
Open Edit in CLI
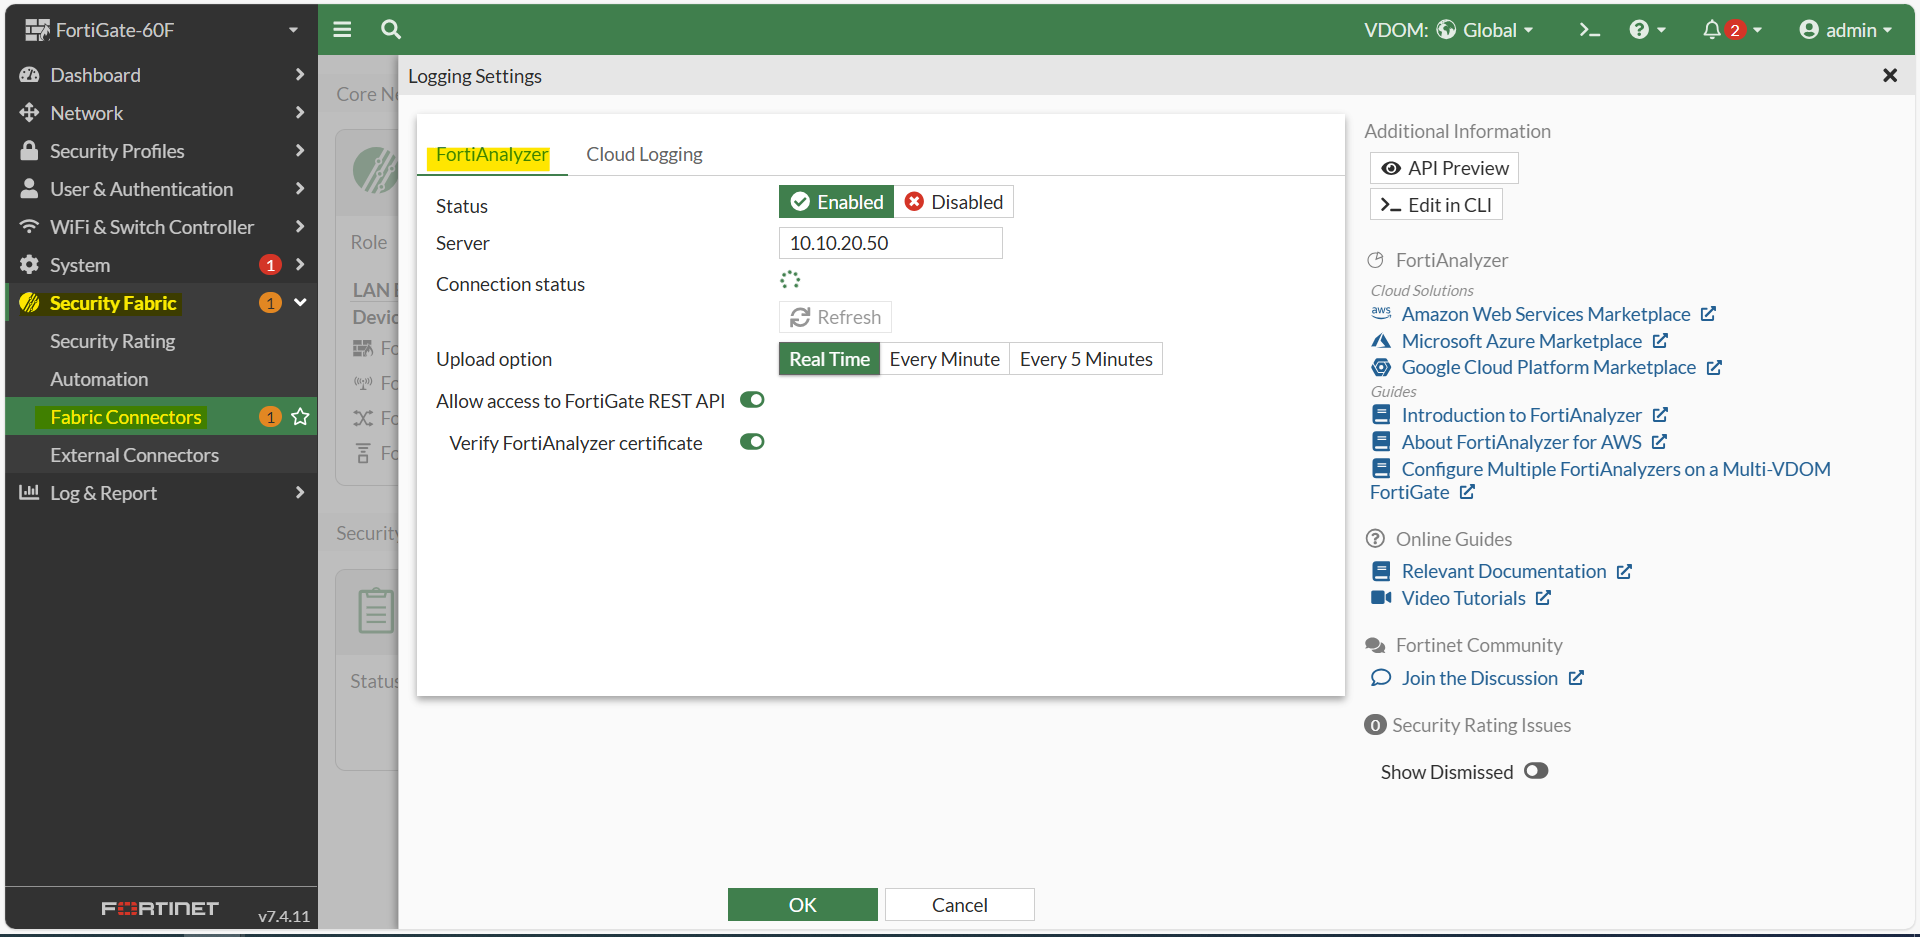(x=1436, y=205)
